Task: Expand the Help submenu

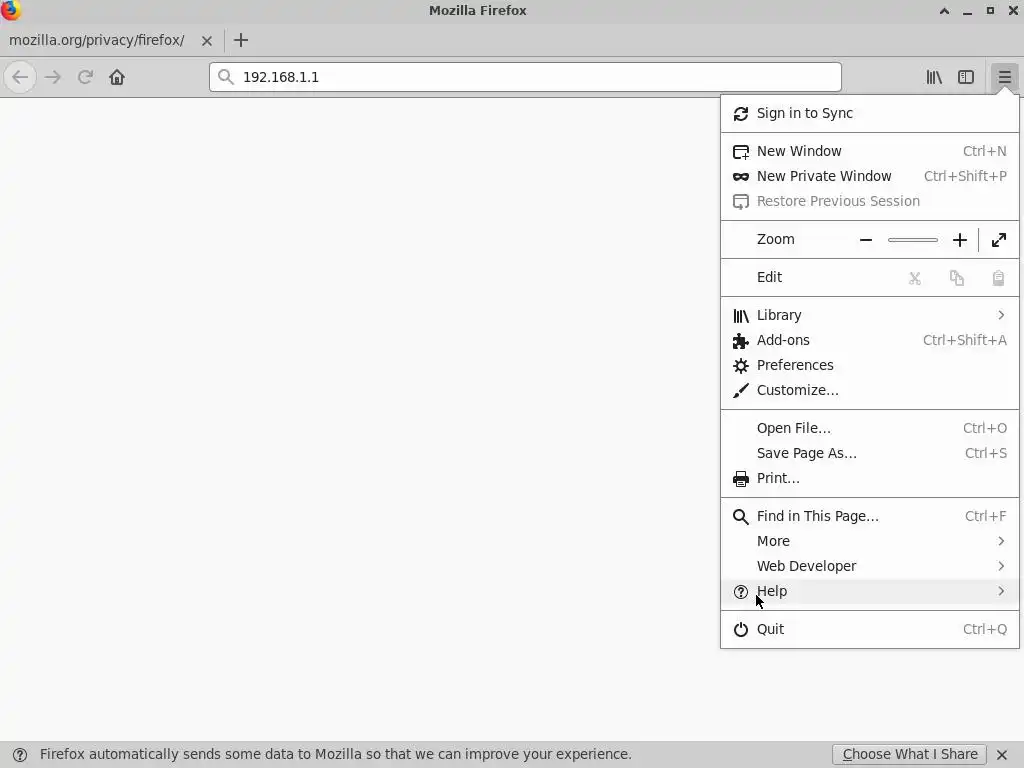Action: (x=869, y=592)
